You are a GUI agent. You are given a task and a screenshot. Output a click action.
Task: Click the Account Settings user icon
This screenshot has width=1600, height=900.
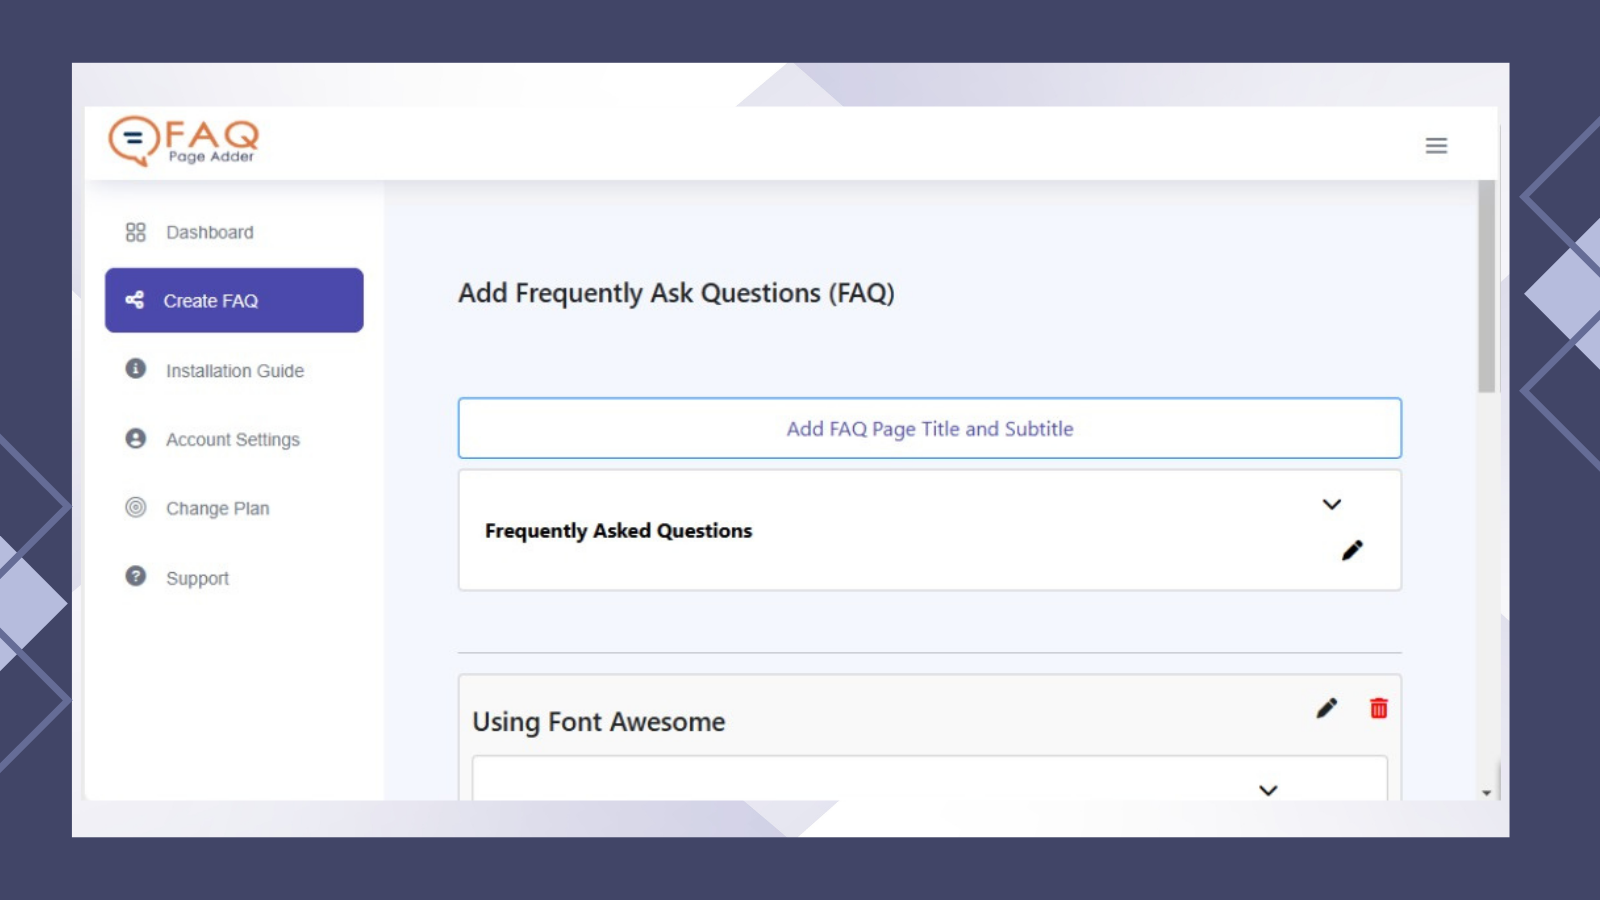click(136, 439)
